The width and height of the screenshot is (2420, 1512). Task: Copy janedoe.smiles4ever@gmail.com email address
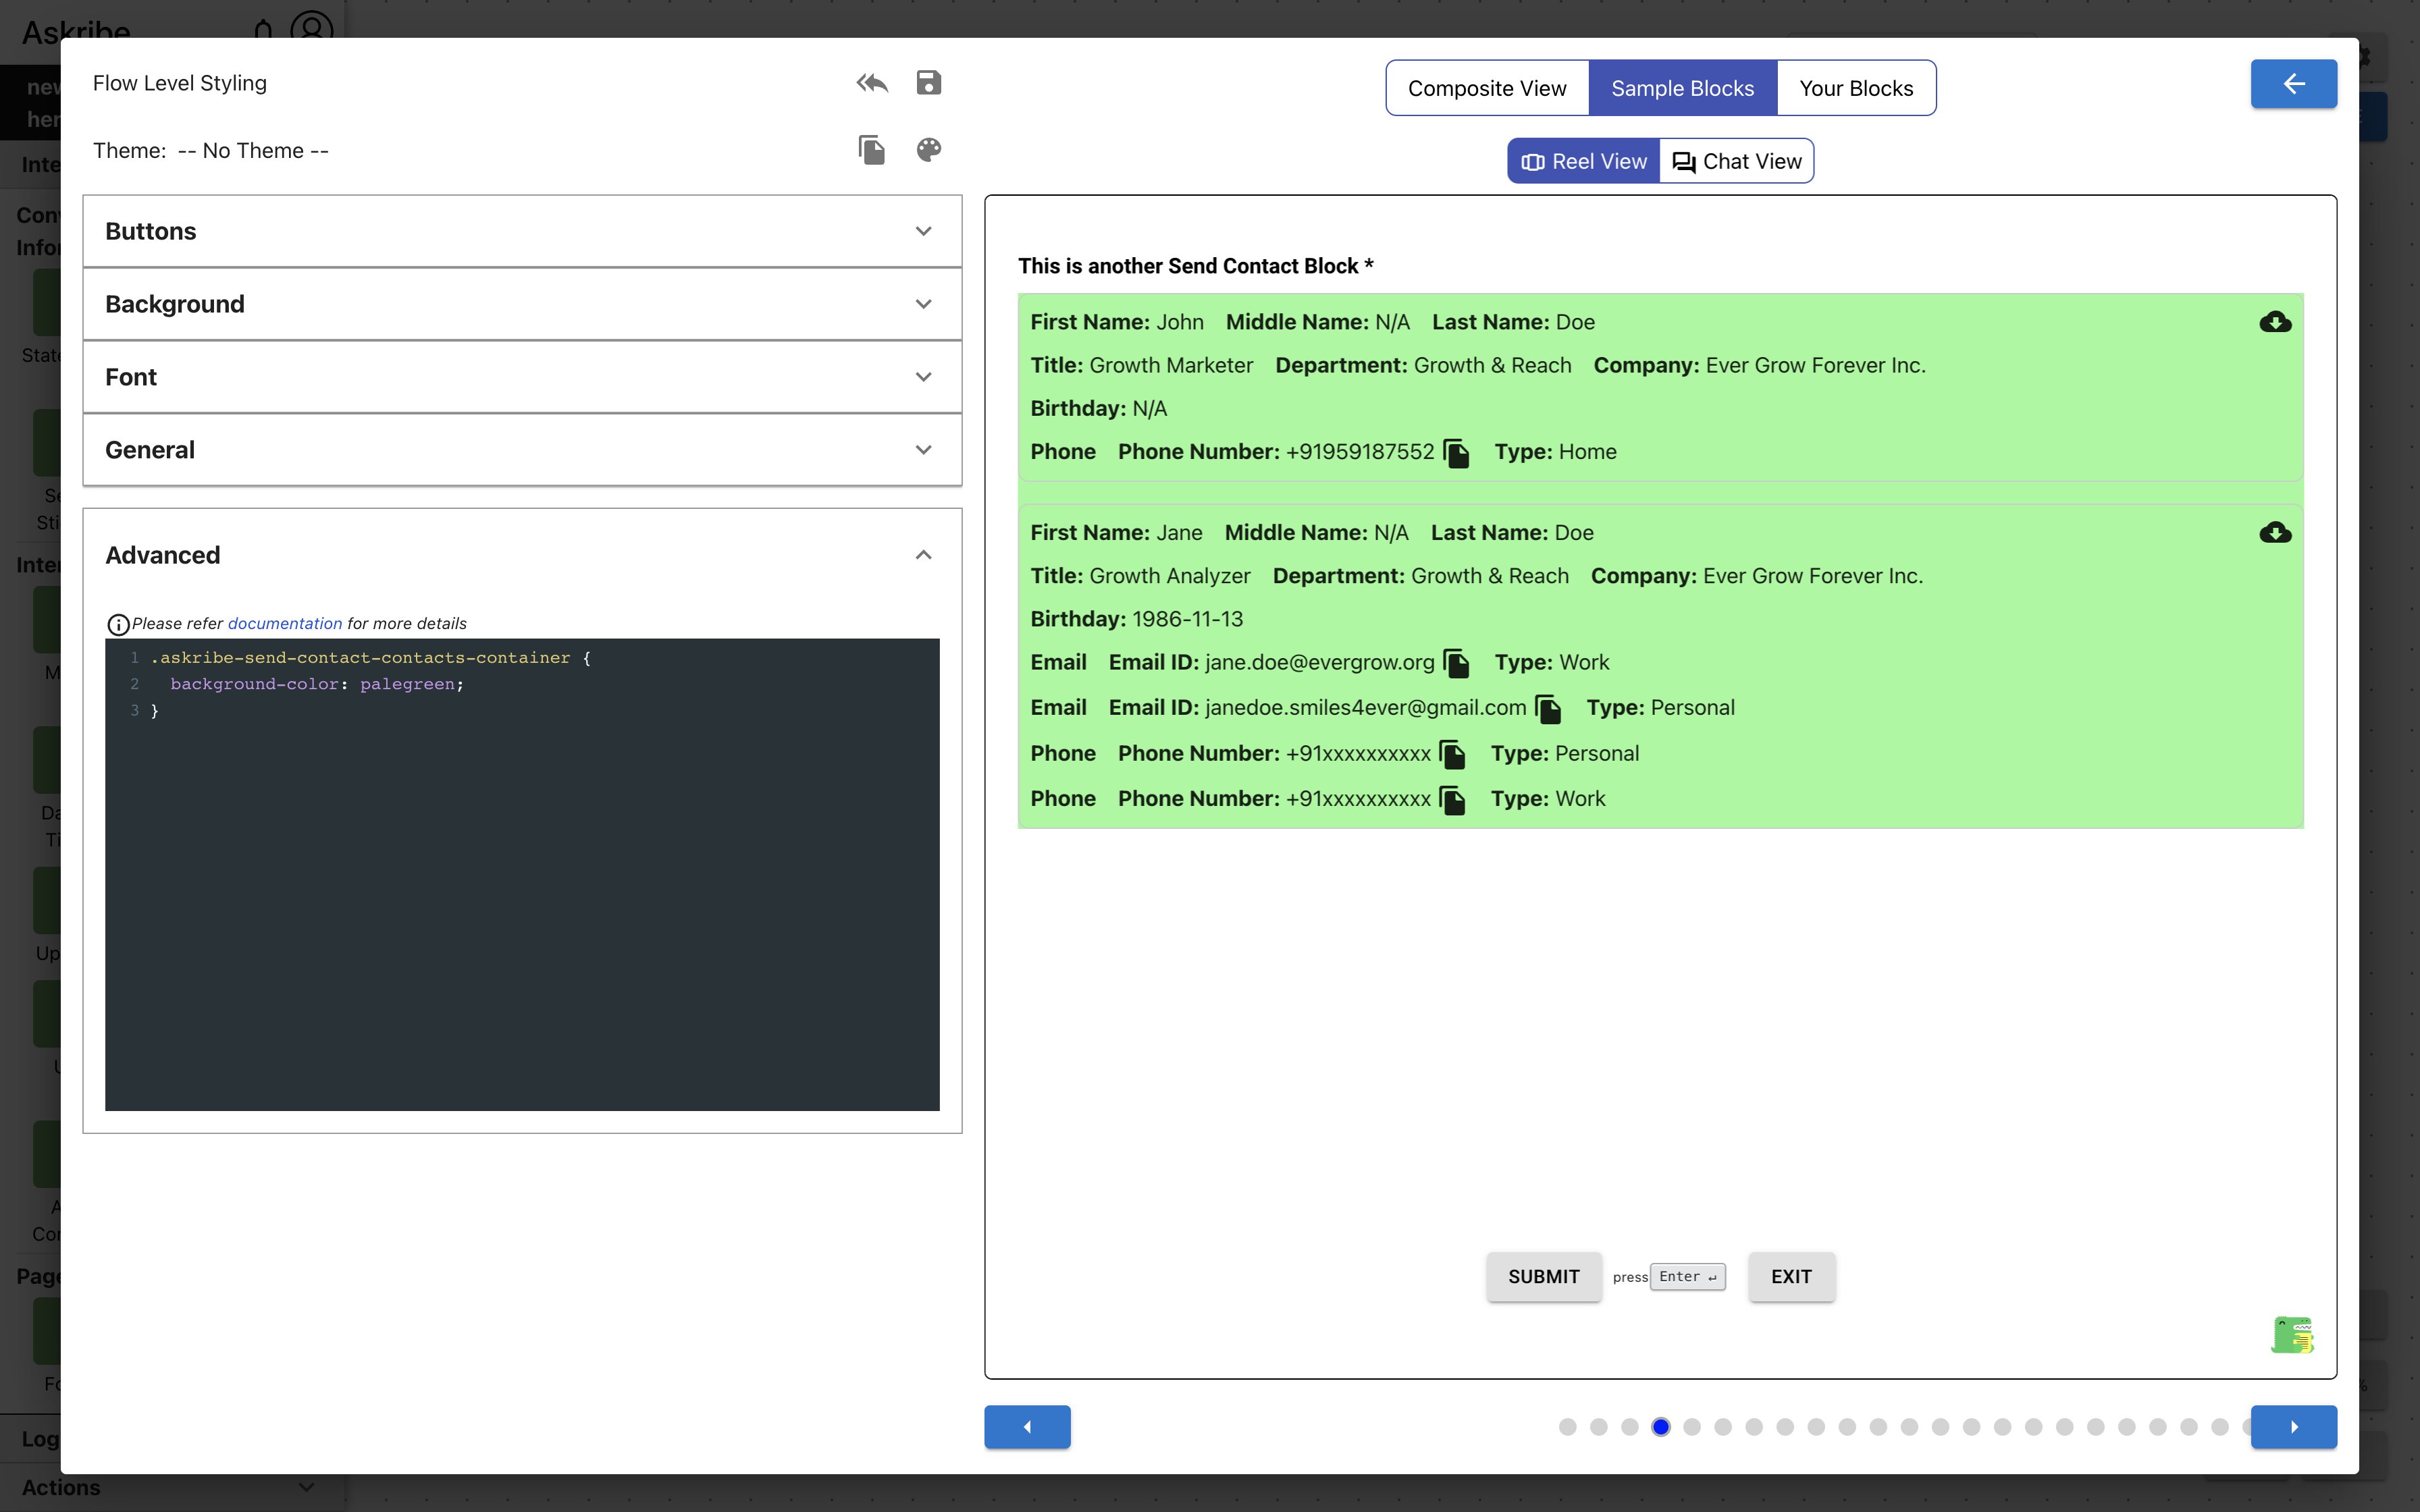click(x=1548, y=709)
